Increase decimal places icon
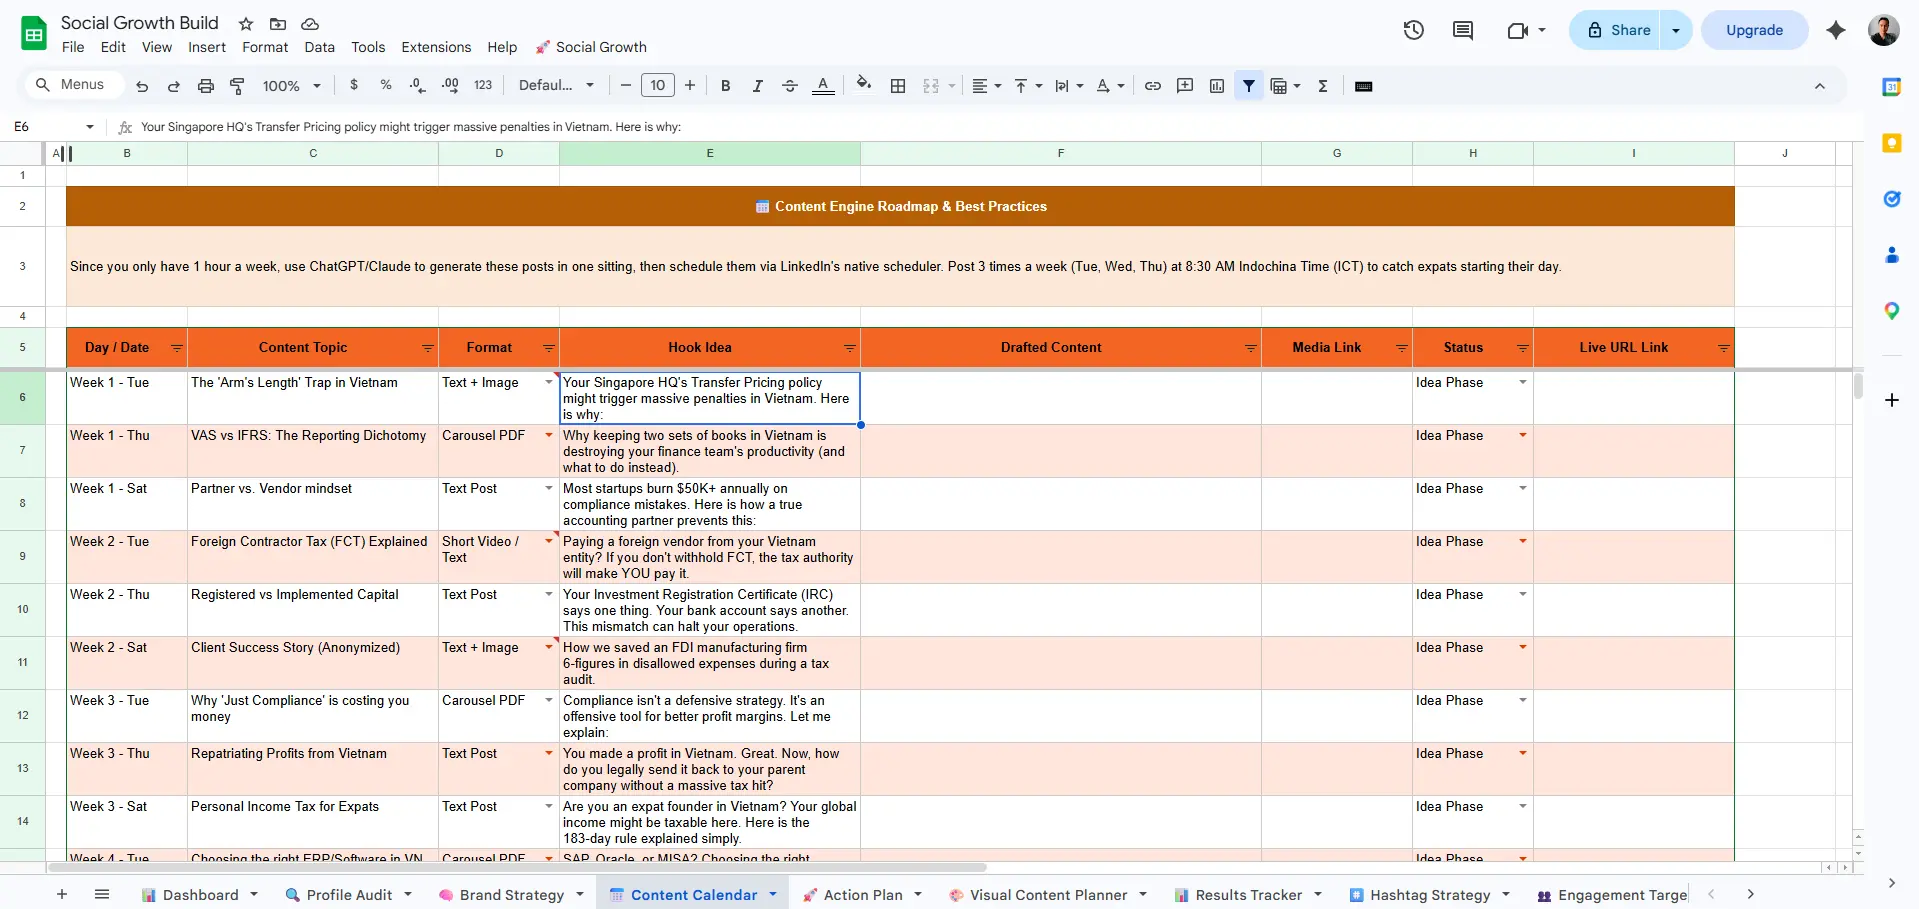The image size is (1919, 909). point(450,86)
